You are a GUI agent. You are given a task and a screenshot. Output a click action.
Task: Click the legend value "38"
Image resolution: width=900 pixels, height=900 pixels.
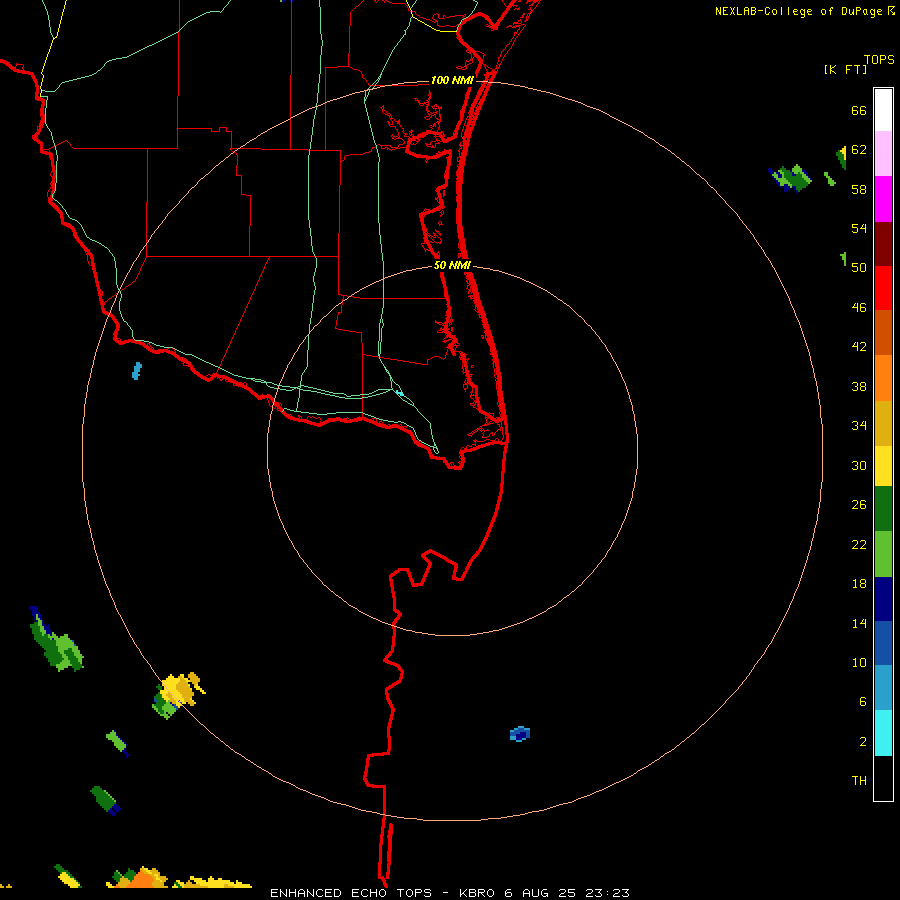tap(859, 386)
